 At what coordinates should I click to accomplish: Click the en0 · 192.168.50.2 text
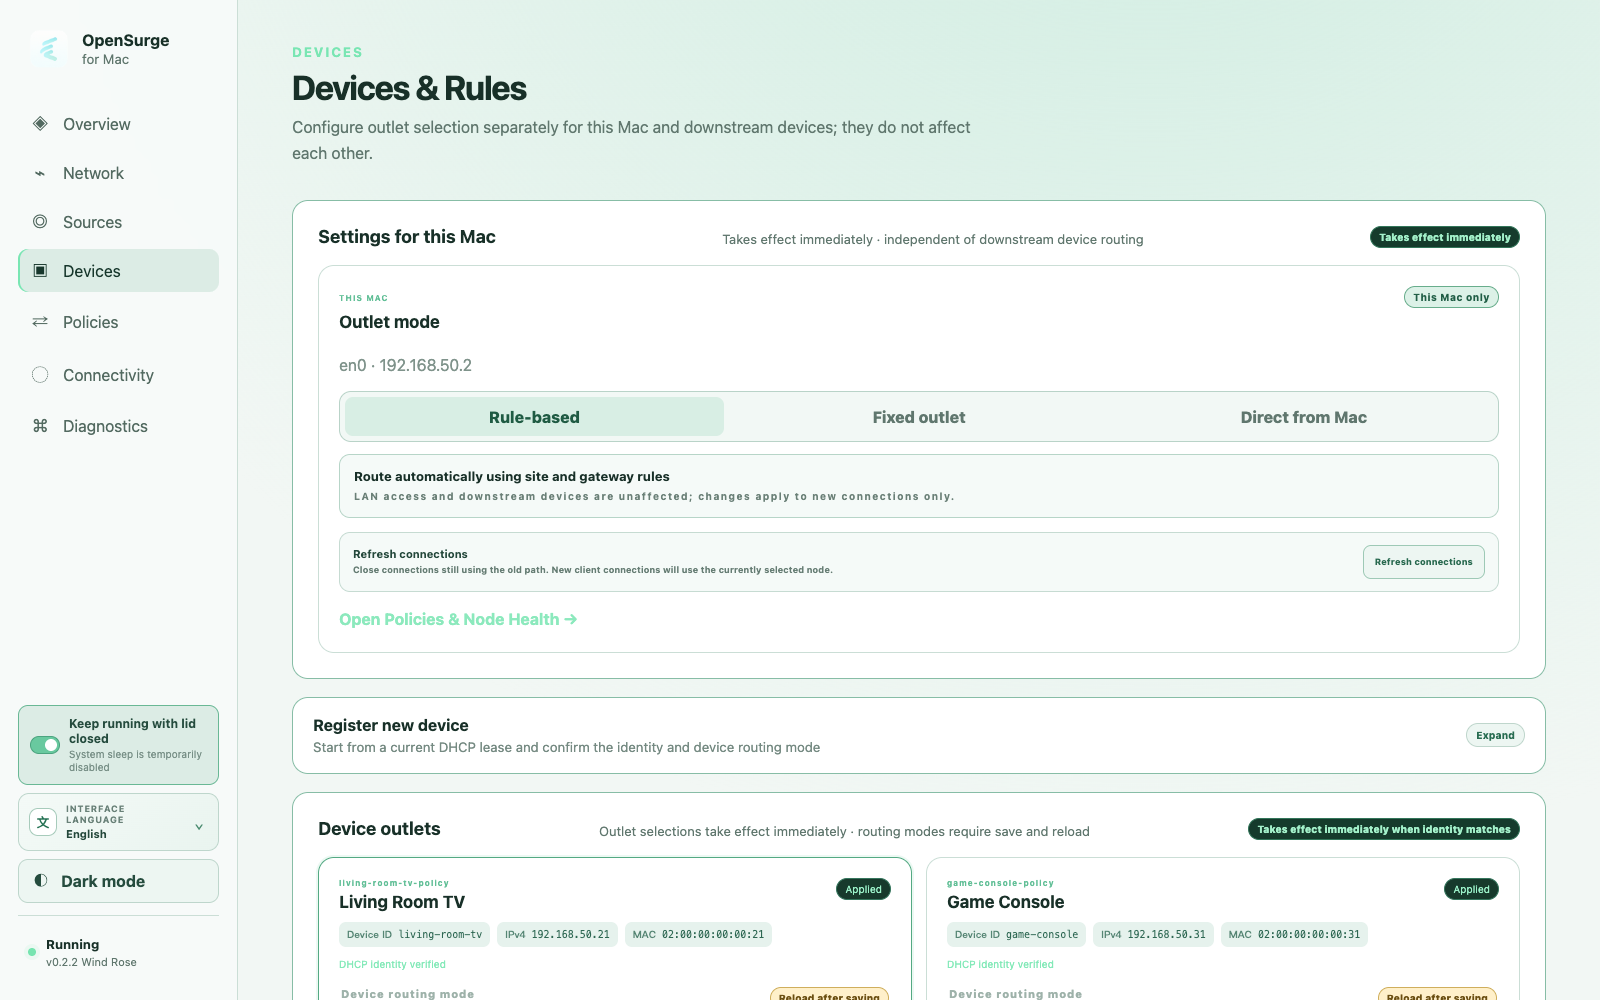tap(405, 365)
